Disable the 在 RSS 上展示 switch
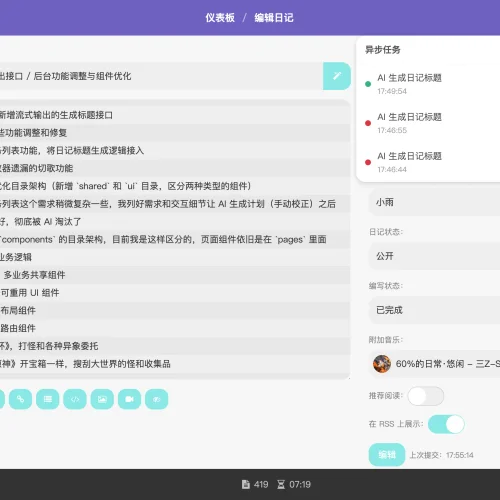 [x=446, y=424]
